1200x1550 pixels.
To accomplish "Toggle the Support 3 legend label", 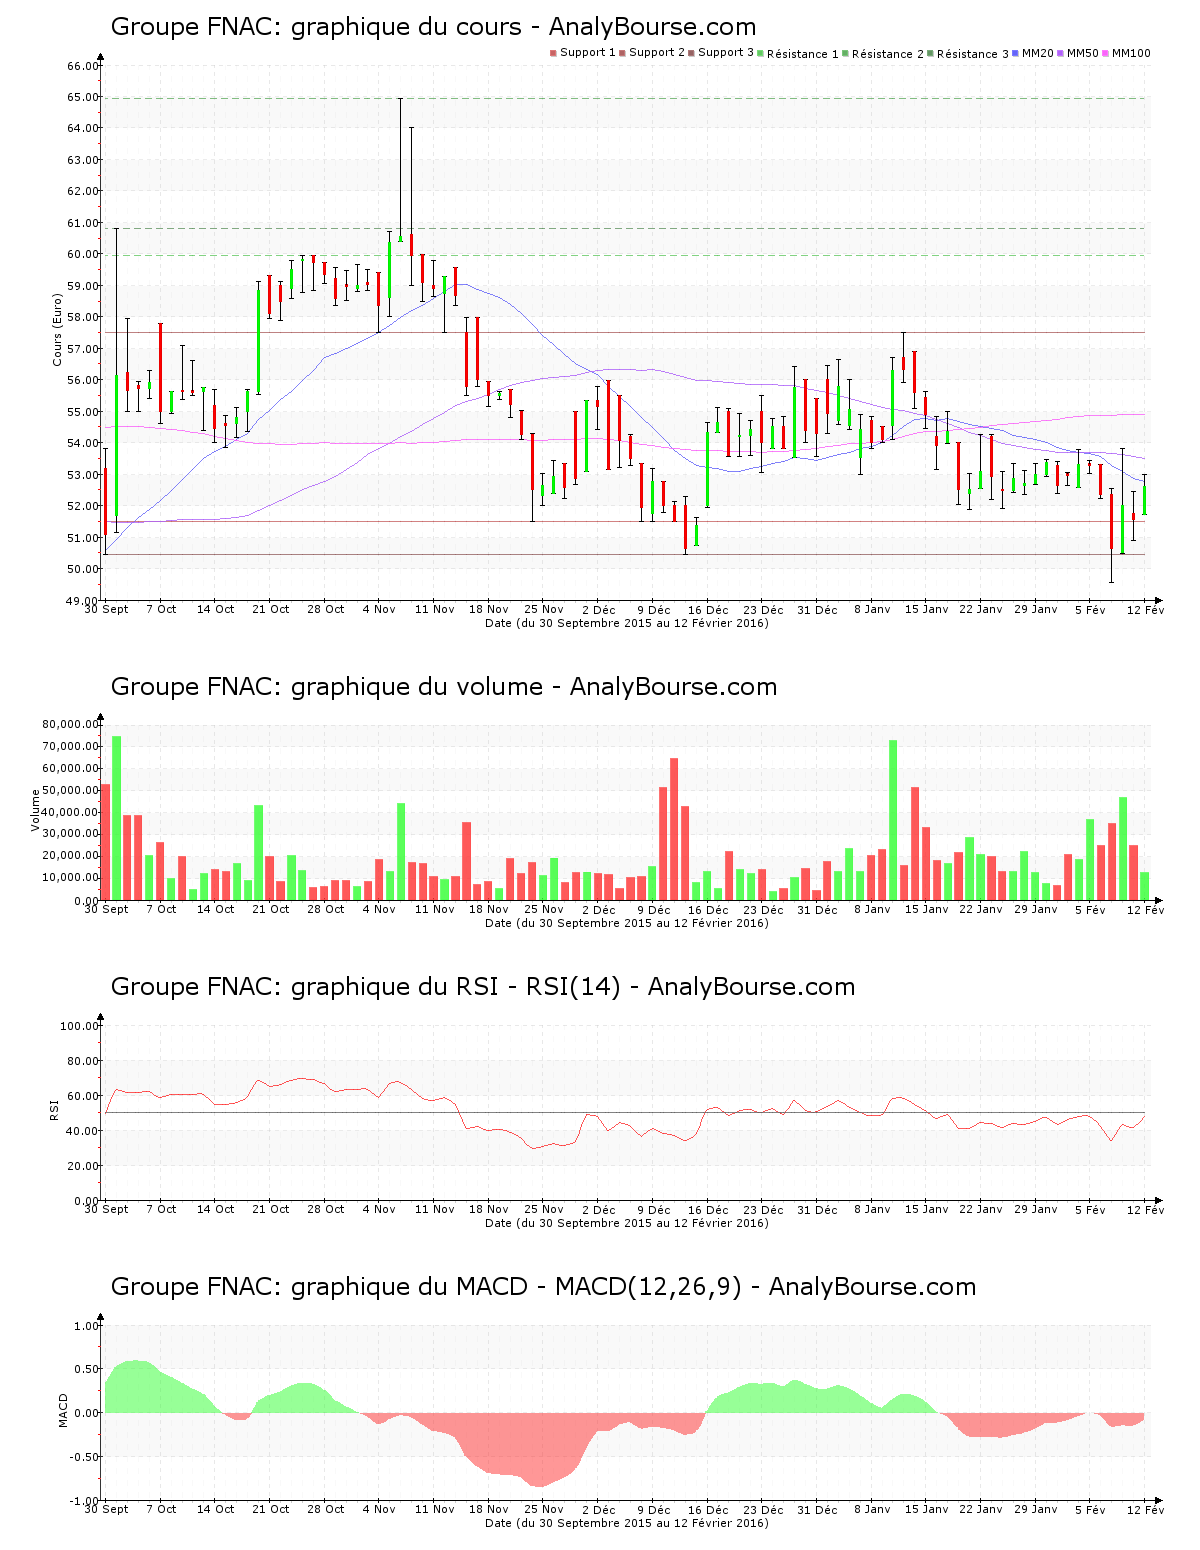I will click(x=725, y=53).
